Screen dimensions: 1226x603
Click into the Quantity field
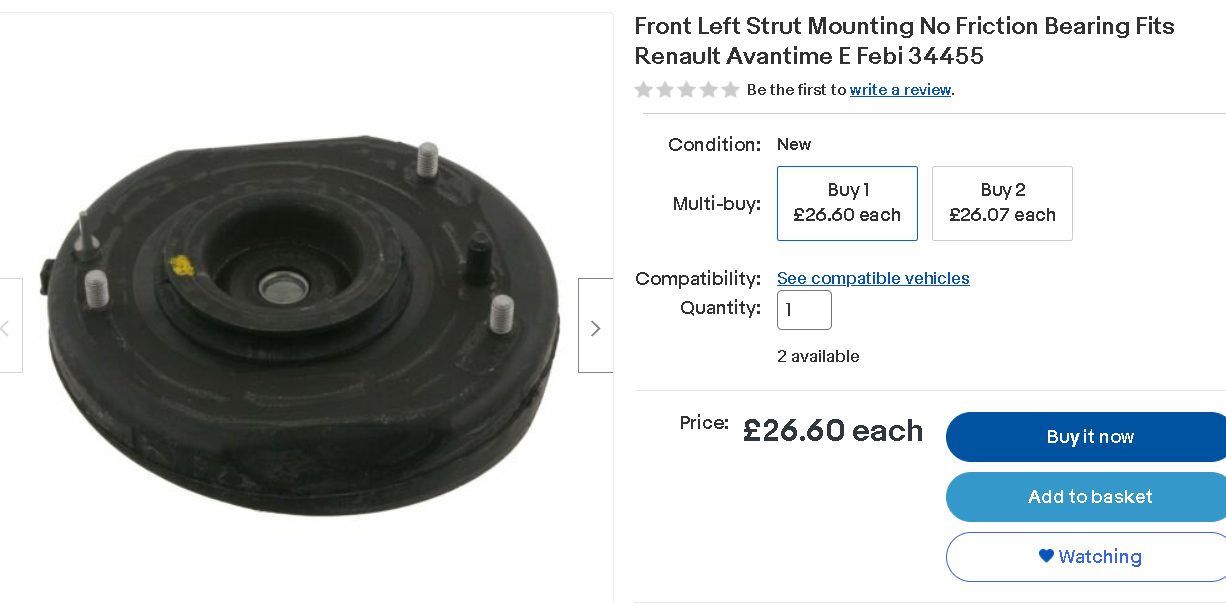804,310
